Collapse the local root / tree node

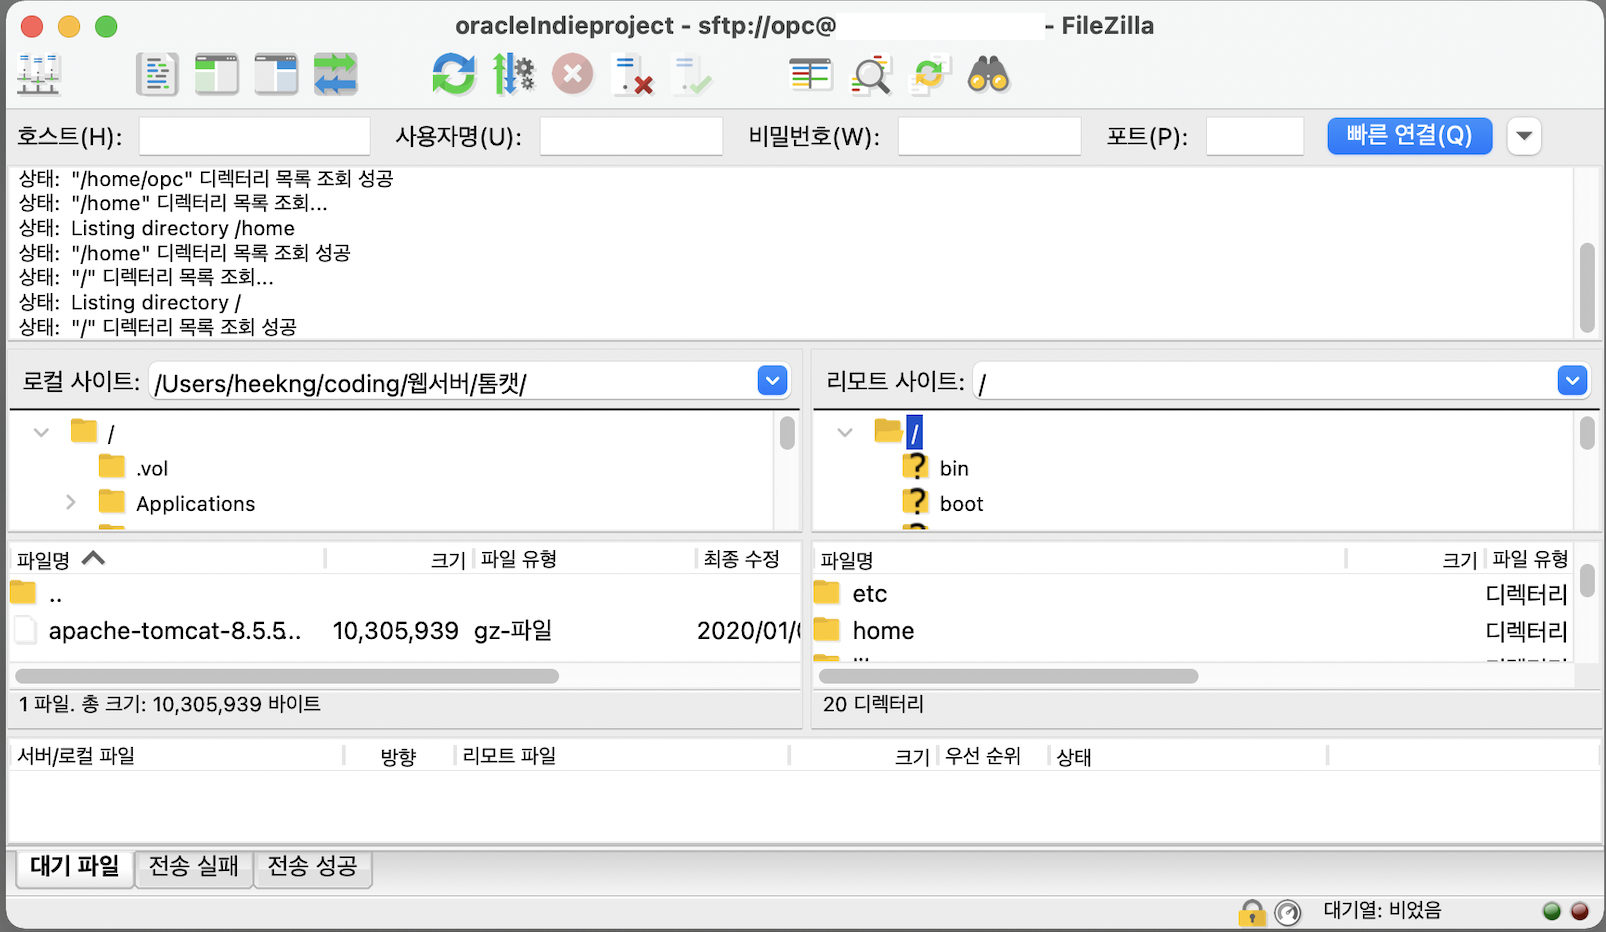pyautogui.click(x=41, y=433)
